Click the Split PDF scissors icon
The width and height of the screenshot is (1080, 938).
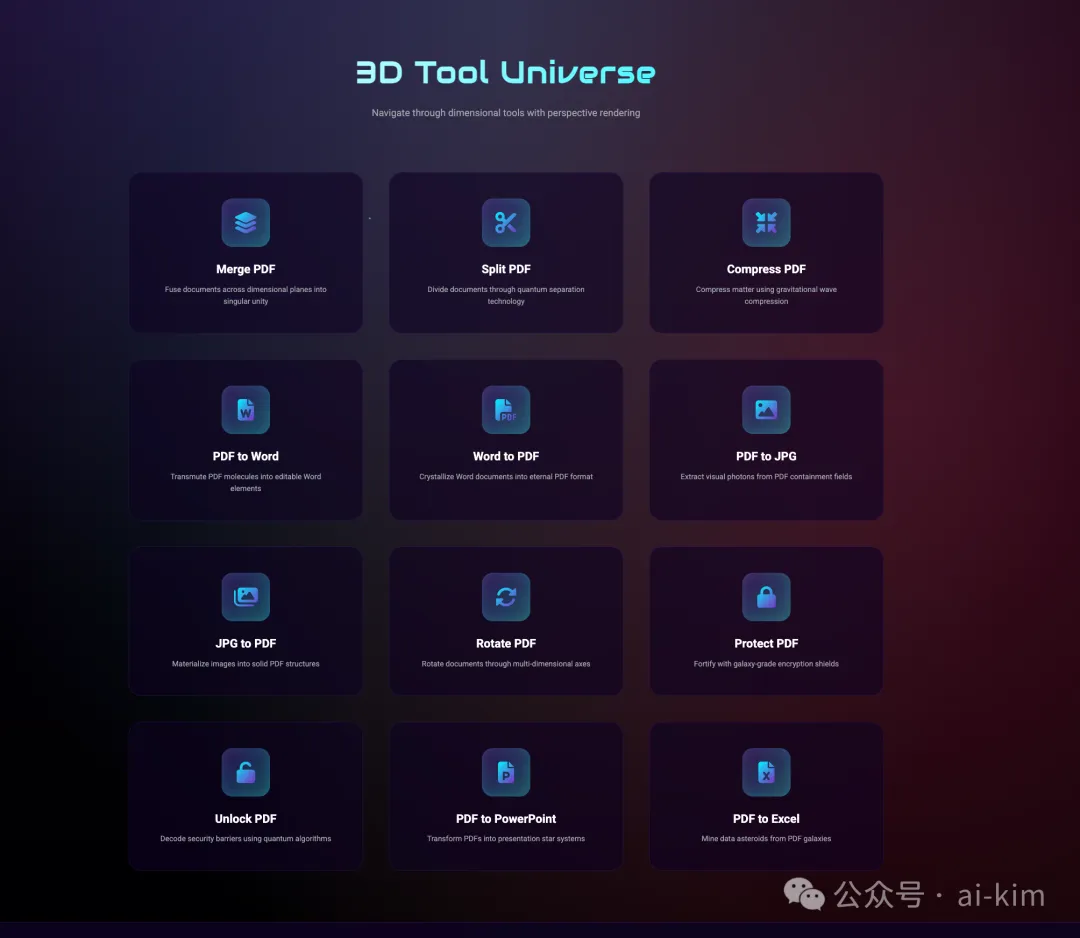tap(506, 222)
